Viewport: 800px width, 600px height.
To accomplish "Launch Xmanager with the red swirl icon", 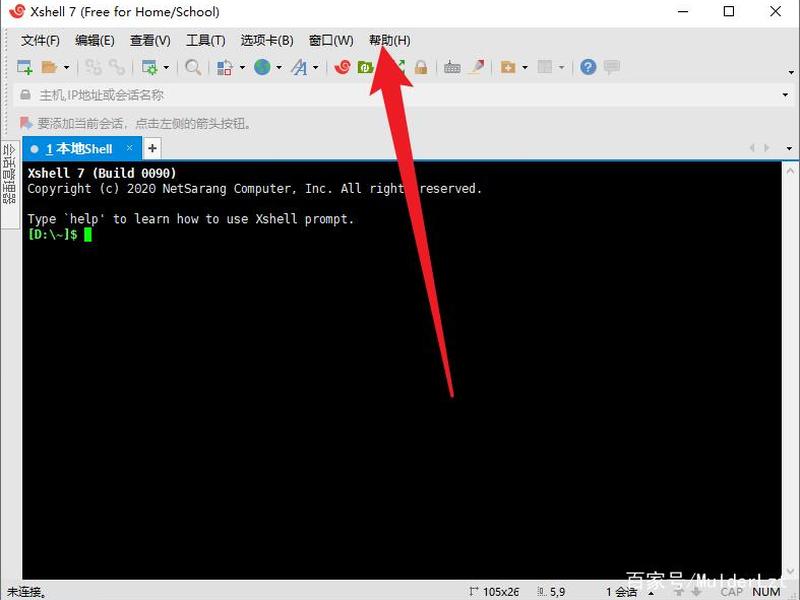I will pyautogui.click(x=343, y=67).
